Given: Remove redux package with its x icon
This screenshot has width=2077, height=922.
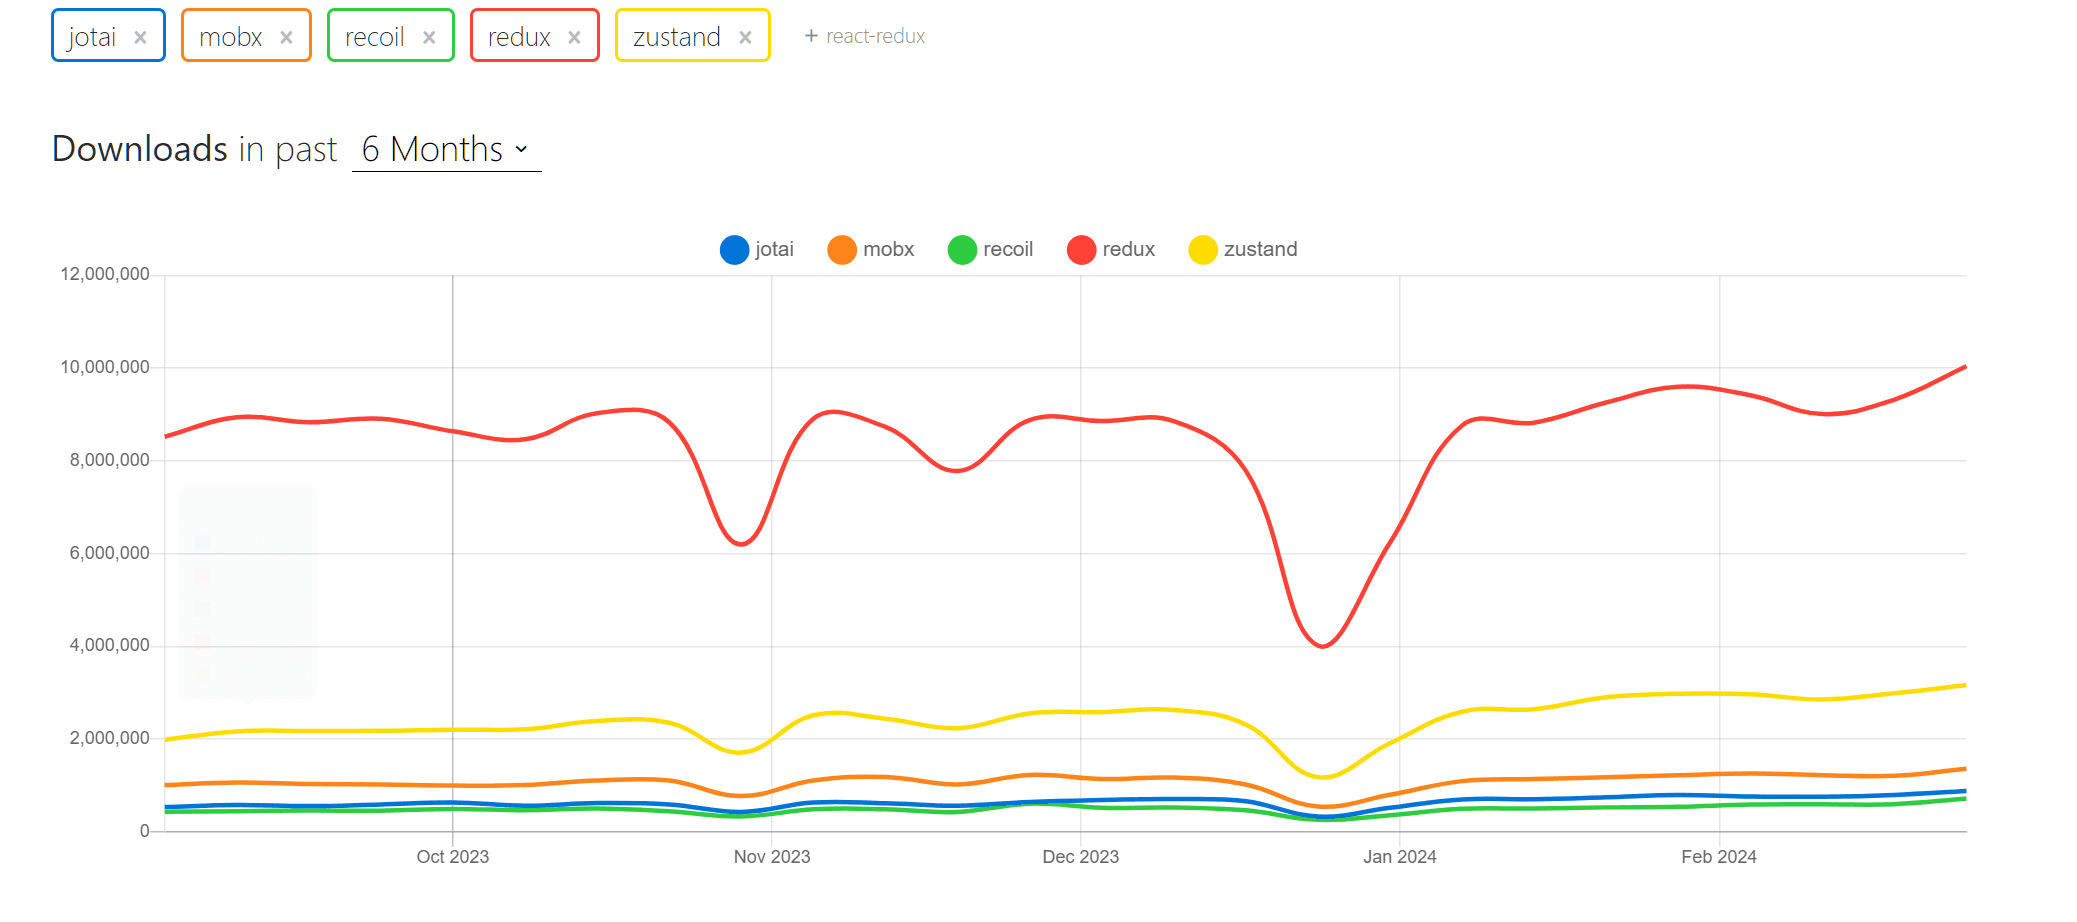Looking at the screenshot, I should click(574, 37).
